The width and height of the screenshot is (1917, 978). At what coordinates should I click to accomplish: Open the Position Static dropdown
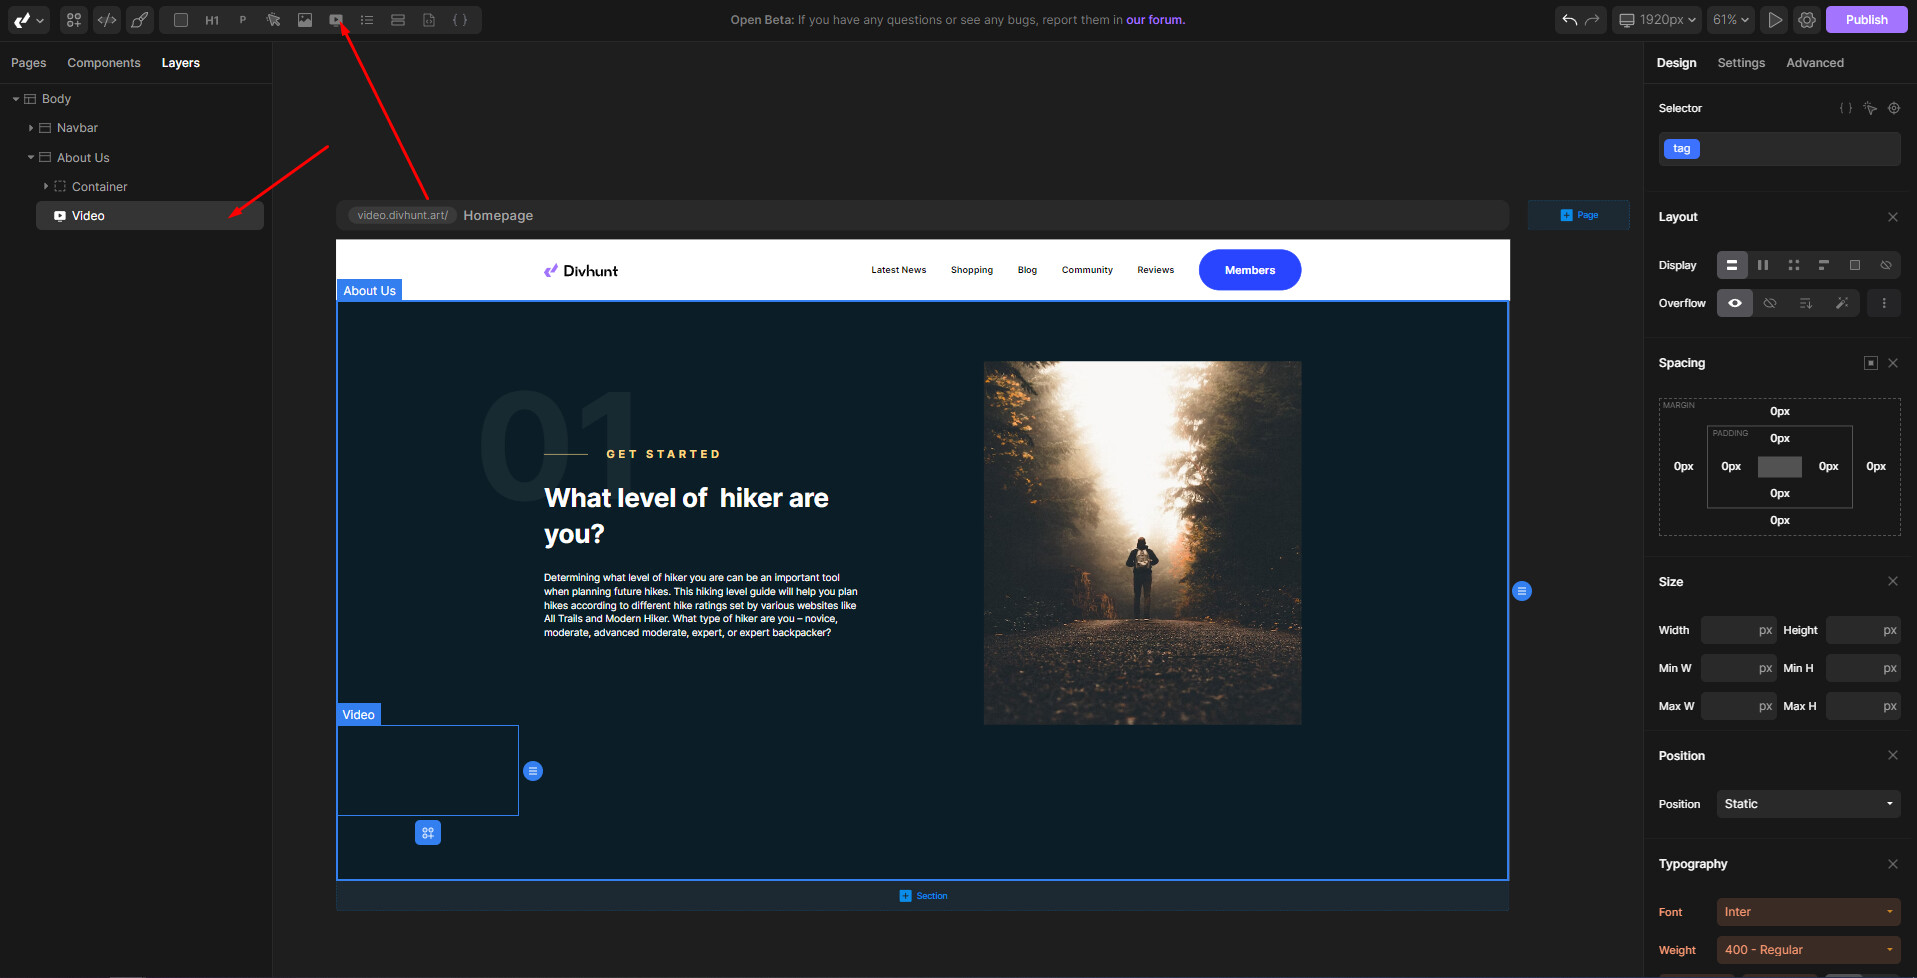point(1808,804)
